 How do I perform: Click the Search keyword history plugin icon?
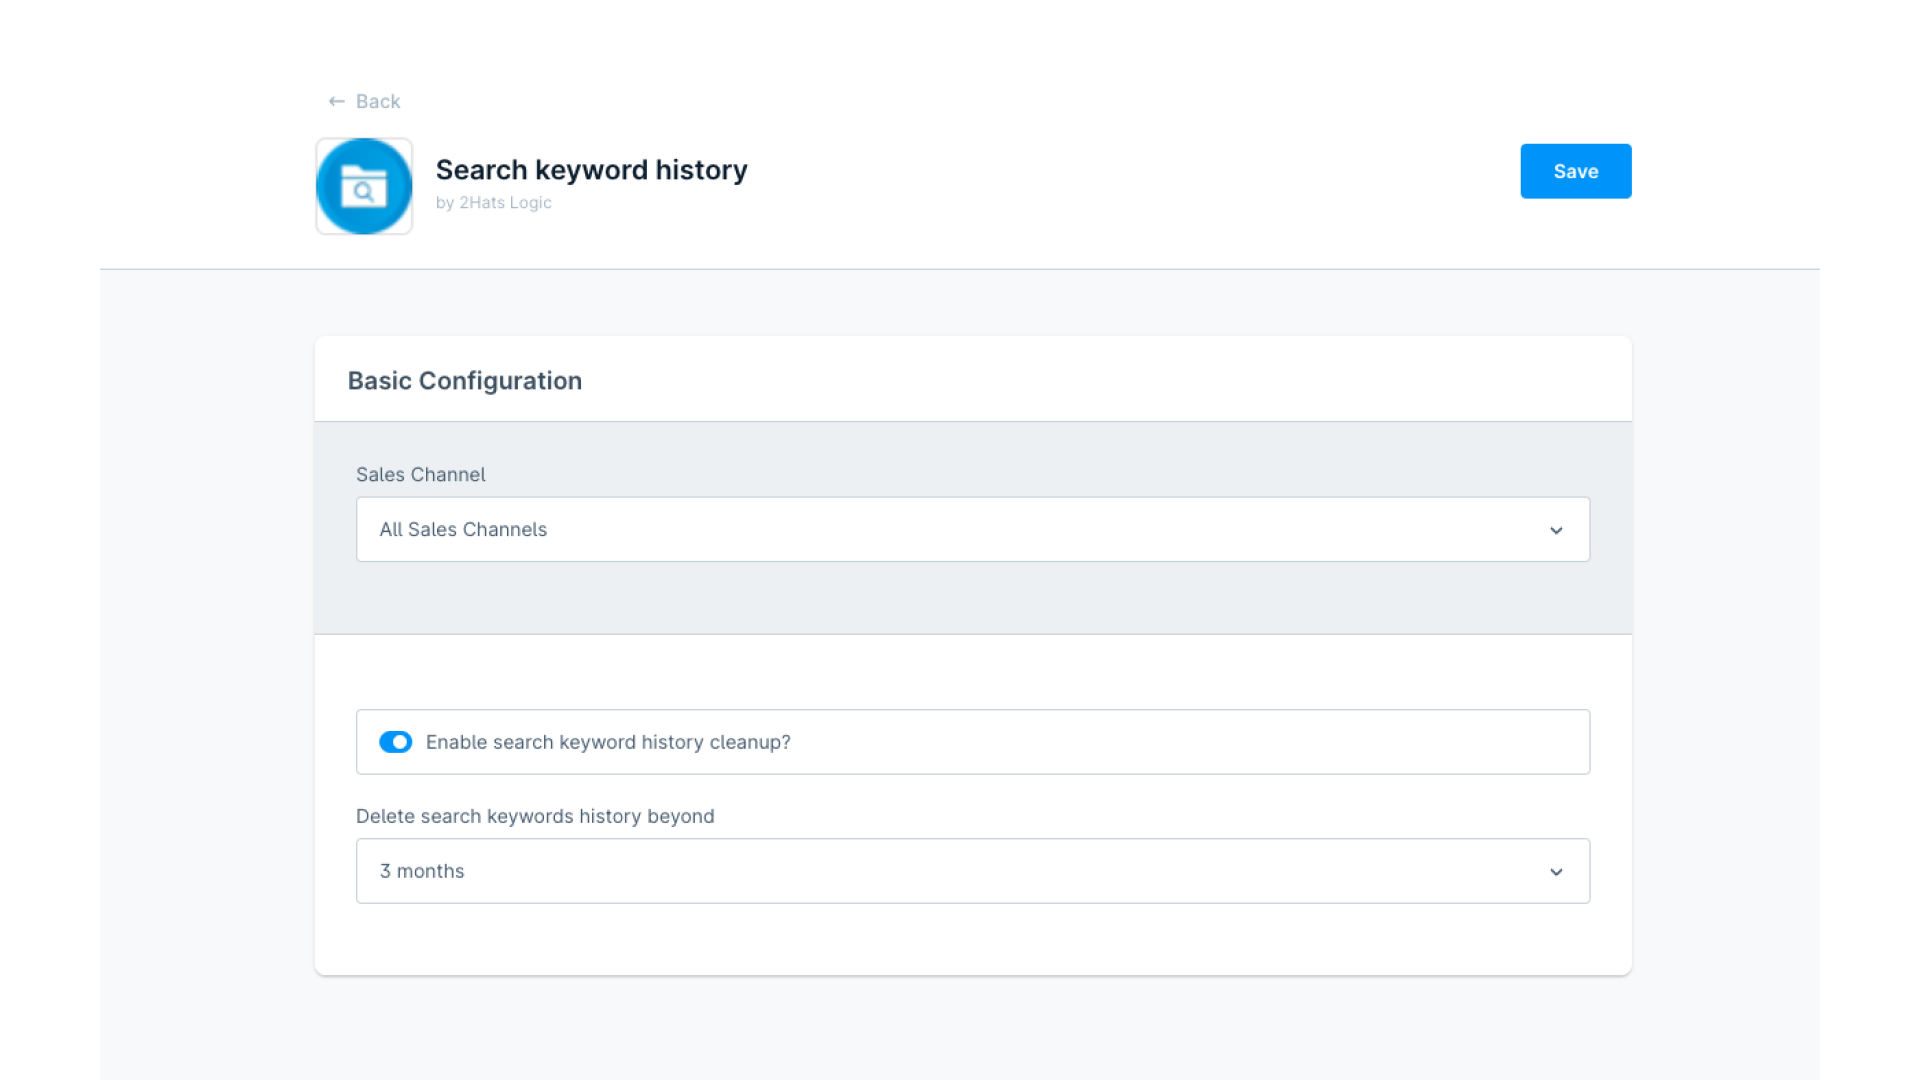coord(364,186)
